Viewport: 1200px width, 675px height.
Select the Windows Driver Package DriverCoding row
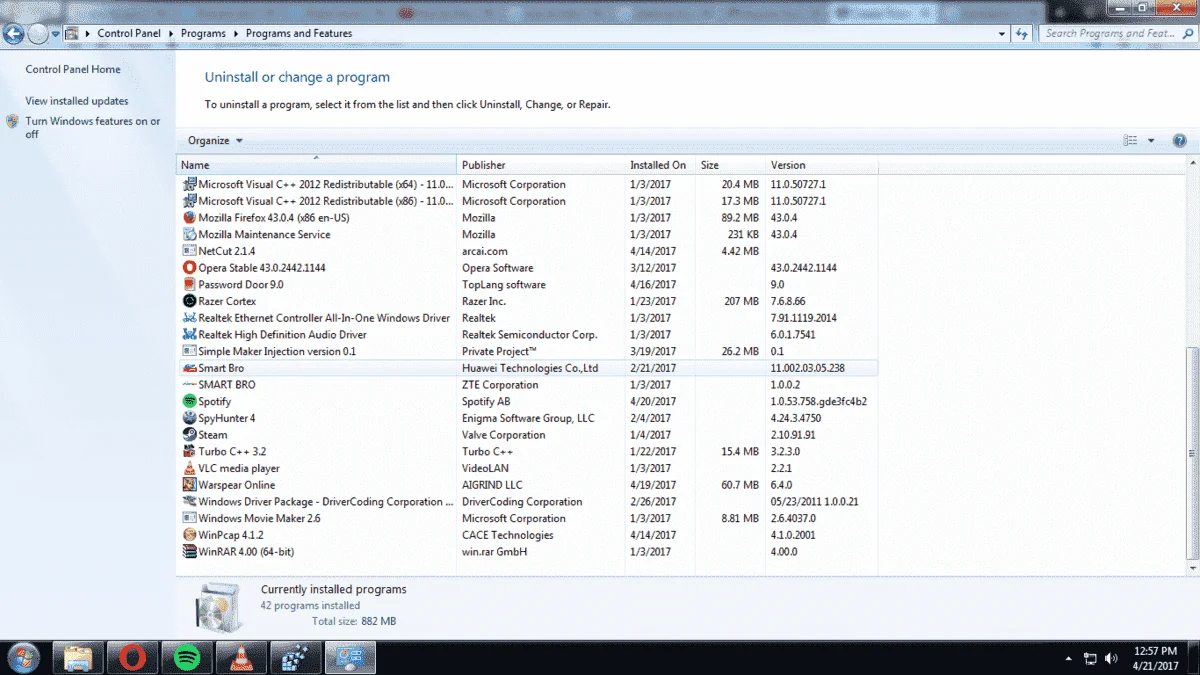[528, 502]
